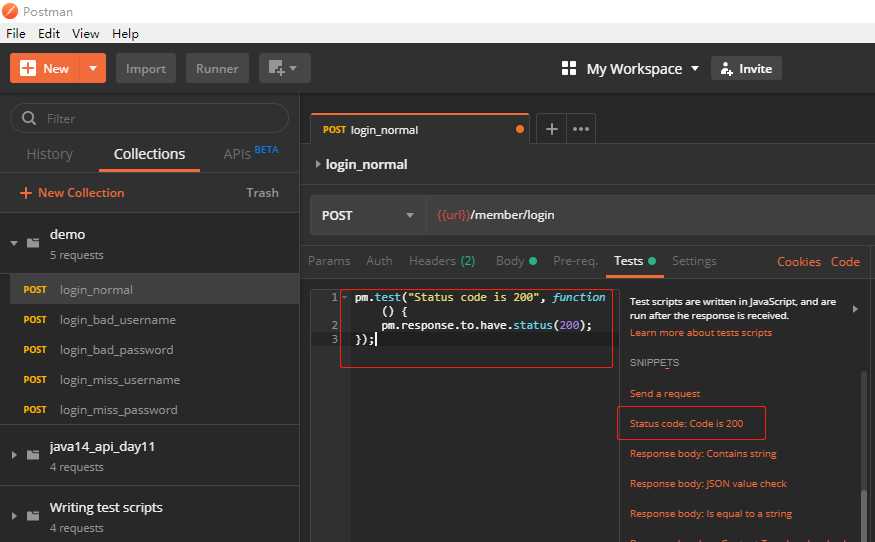Open the New button dropdown arrow

click(93, 68)
